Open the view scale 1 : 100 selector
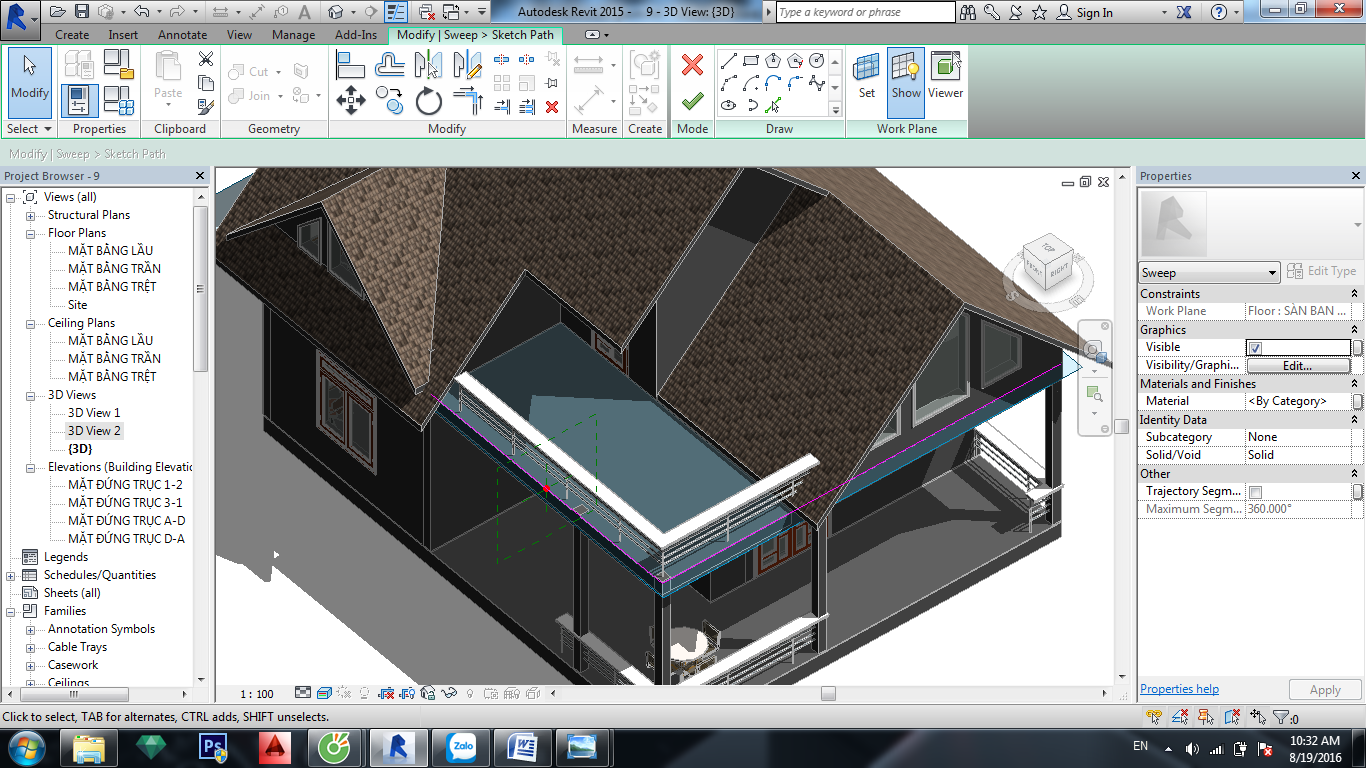 click(x=257, y=693)
